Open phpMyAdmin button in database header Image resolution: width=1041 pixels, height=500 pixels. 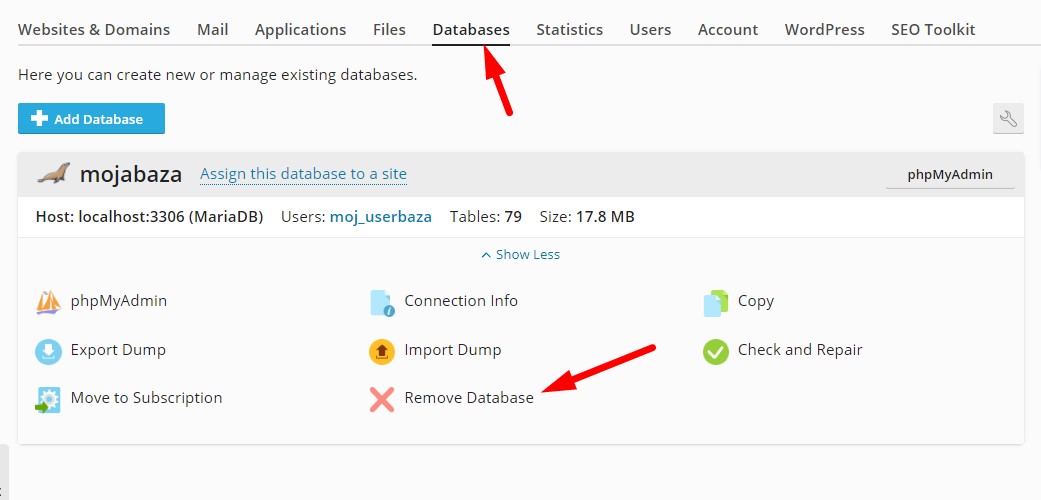point(950,175)
